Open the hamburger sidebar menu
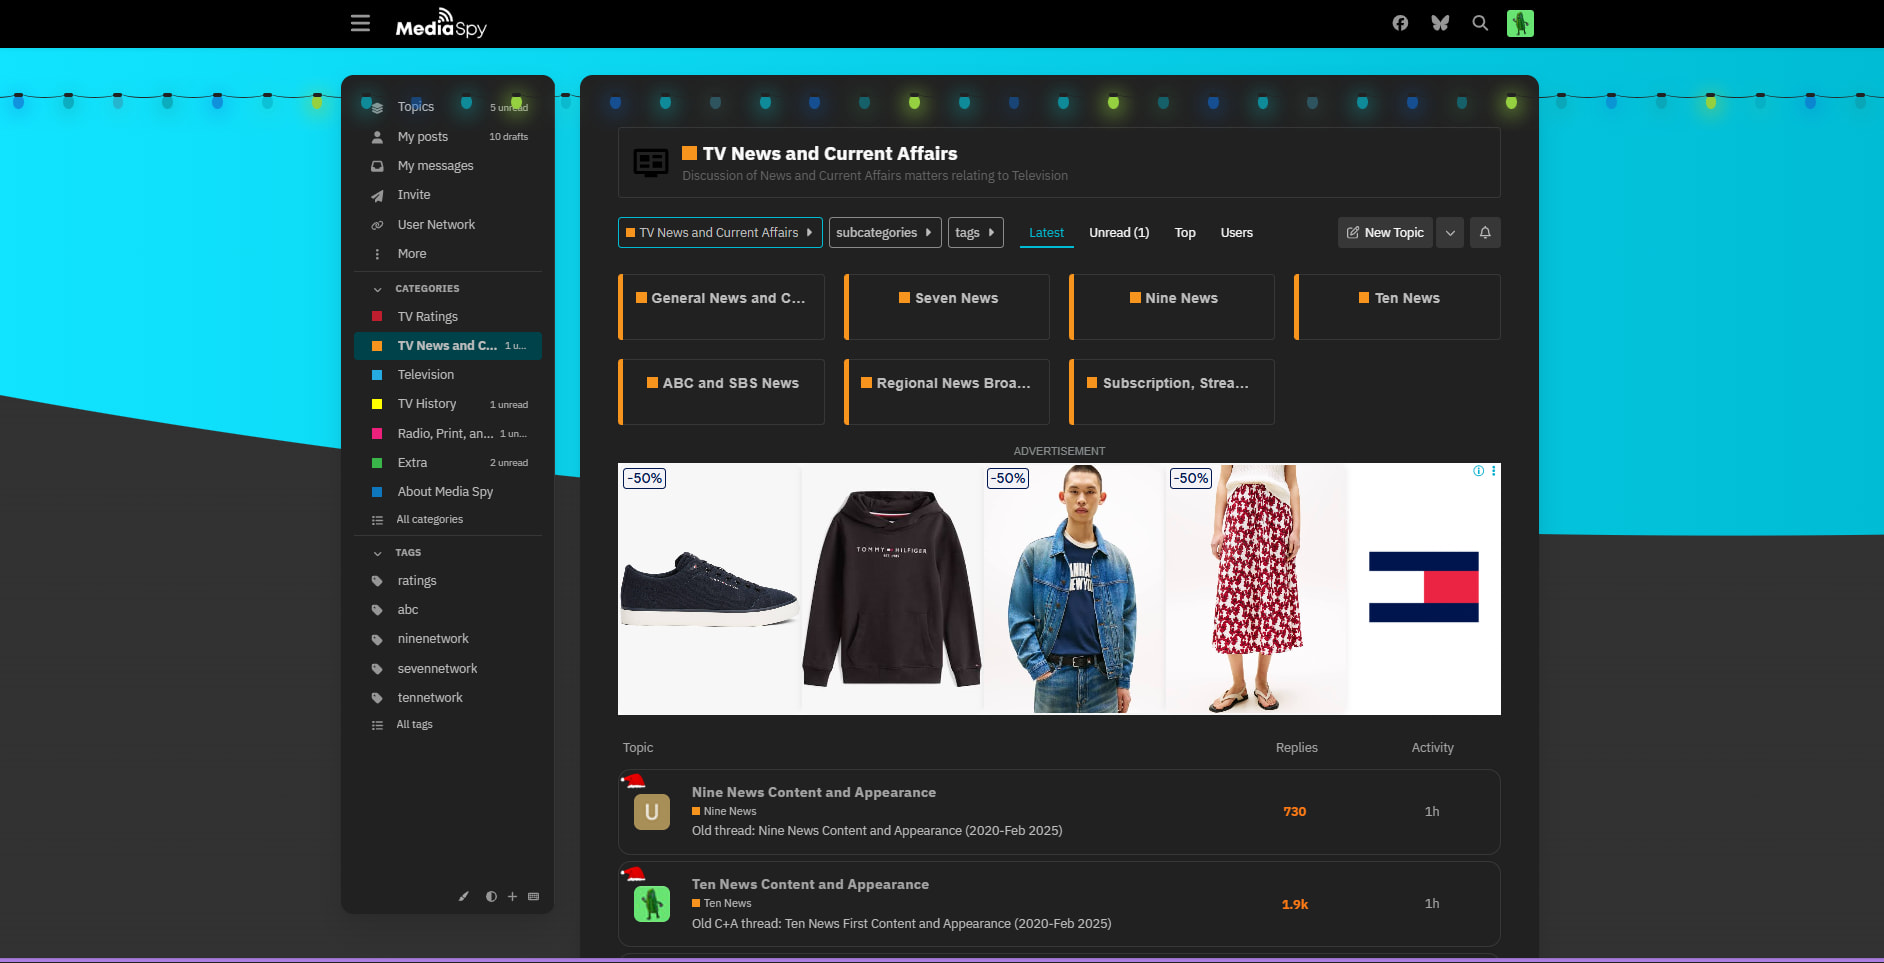The width and height of the screenshot is (1884, 963). (x=360, y=23)
